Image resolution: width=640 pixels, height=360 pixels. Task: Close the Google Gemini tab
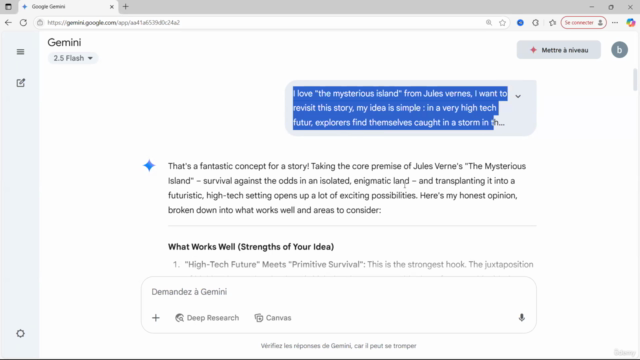[111, 7]
